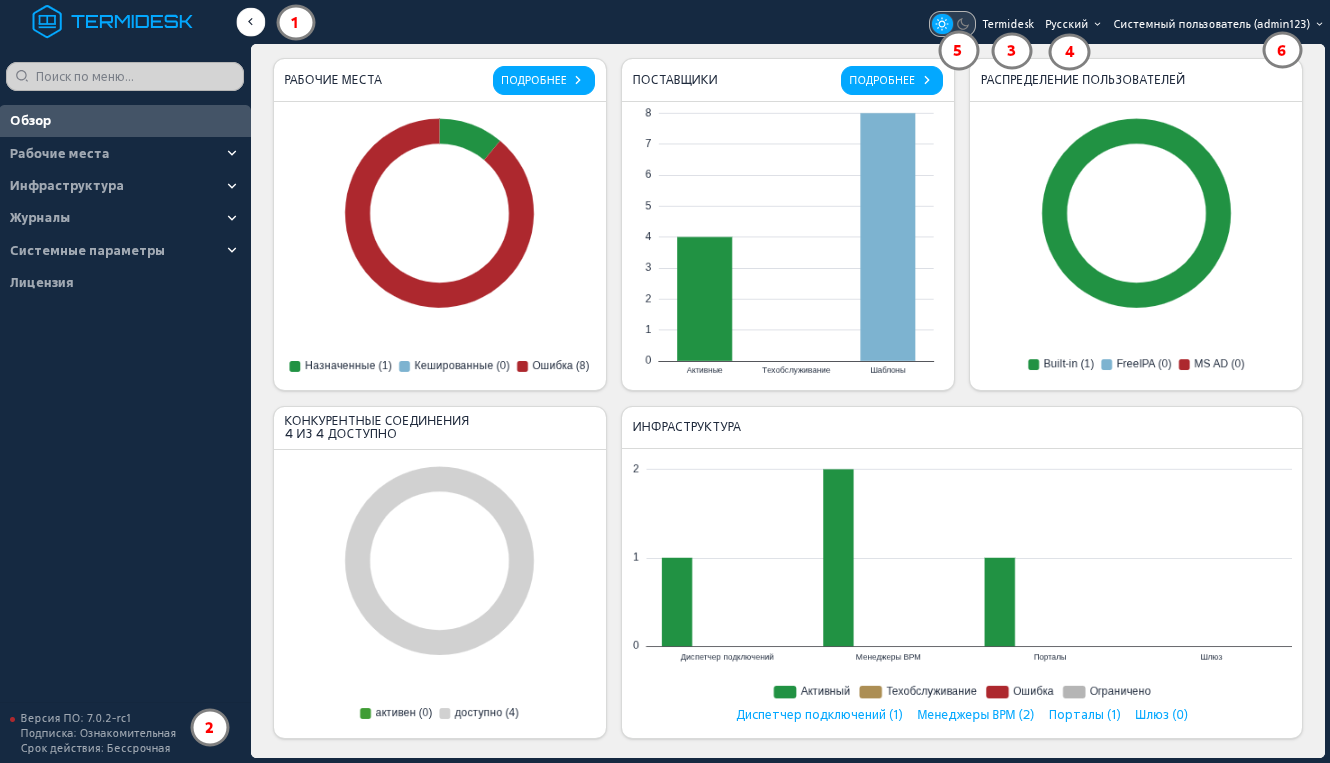Open the Лицензия menu item
1330x763 pixels.
[125, 282]
